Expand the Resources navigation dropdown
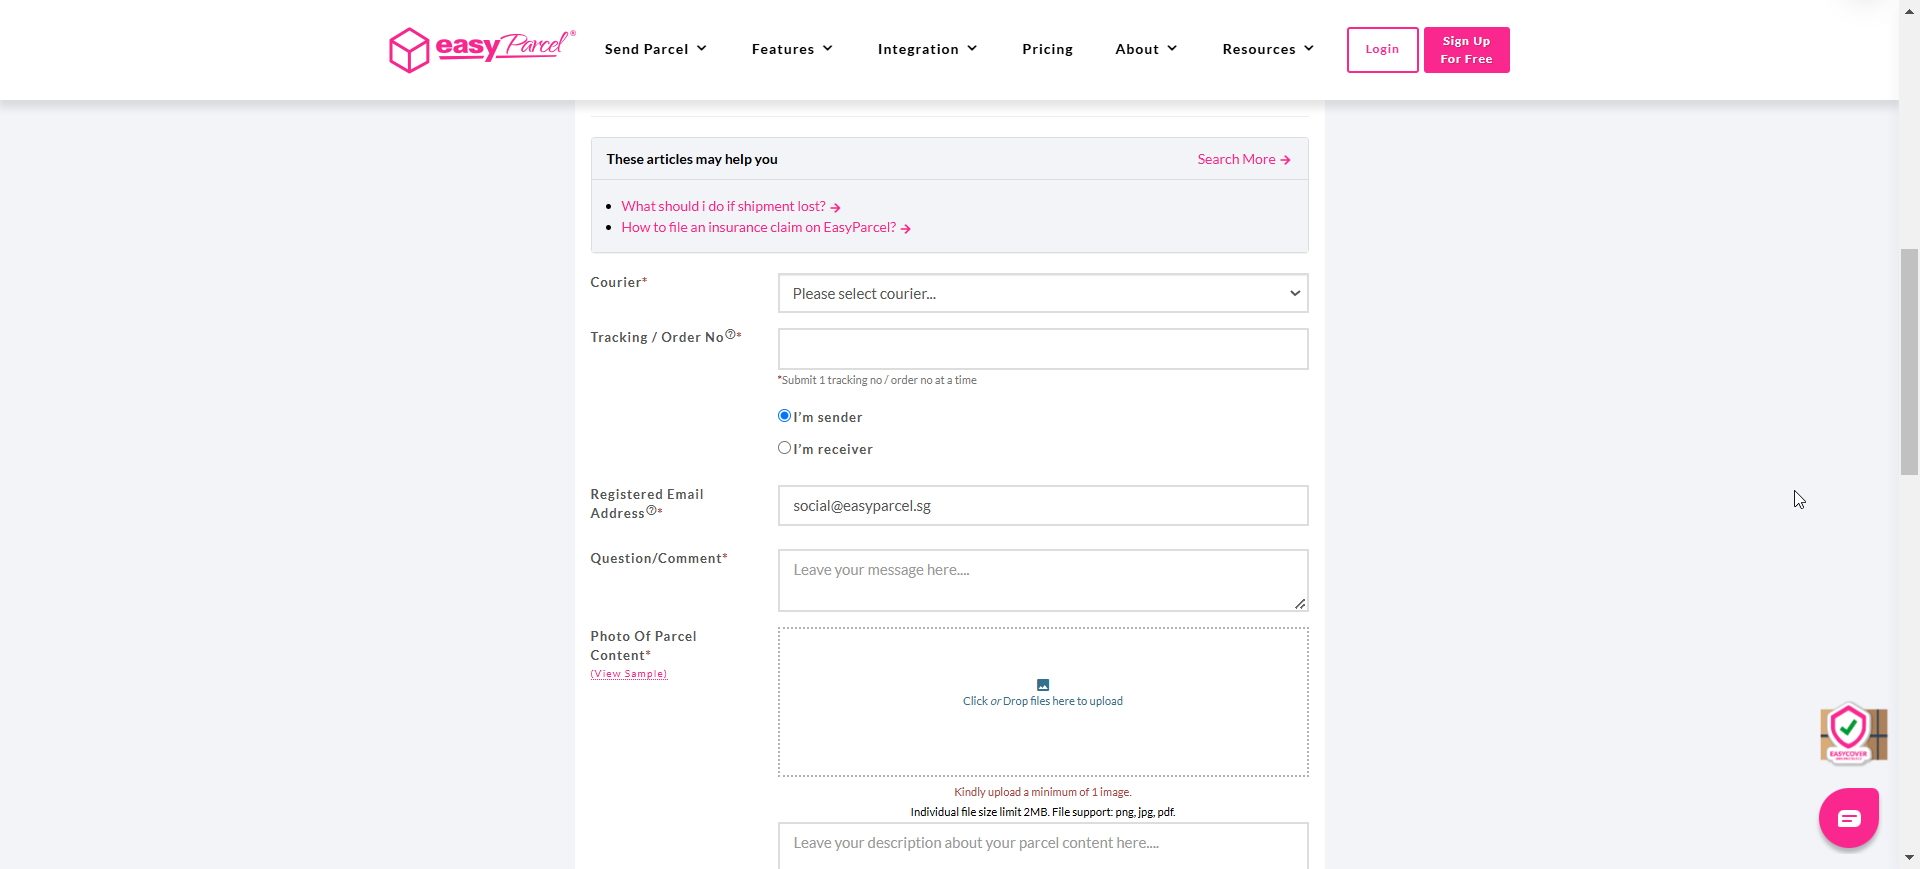Image resolution: width=1920 pixels, height=869 pixels. coord(1267,49)
